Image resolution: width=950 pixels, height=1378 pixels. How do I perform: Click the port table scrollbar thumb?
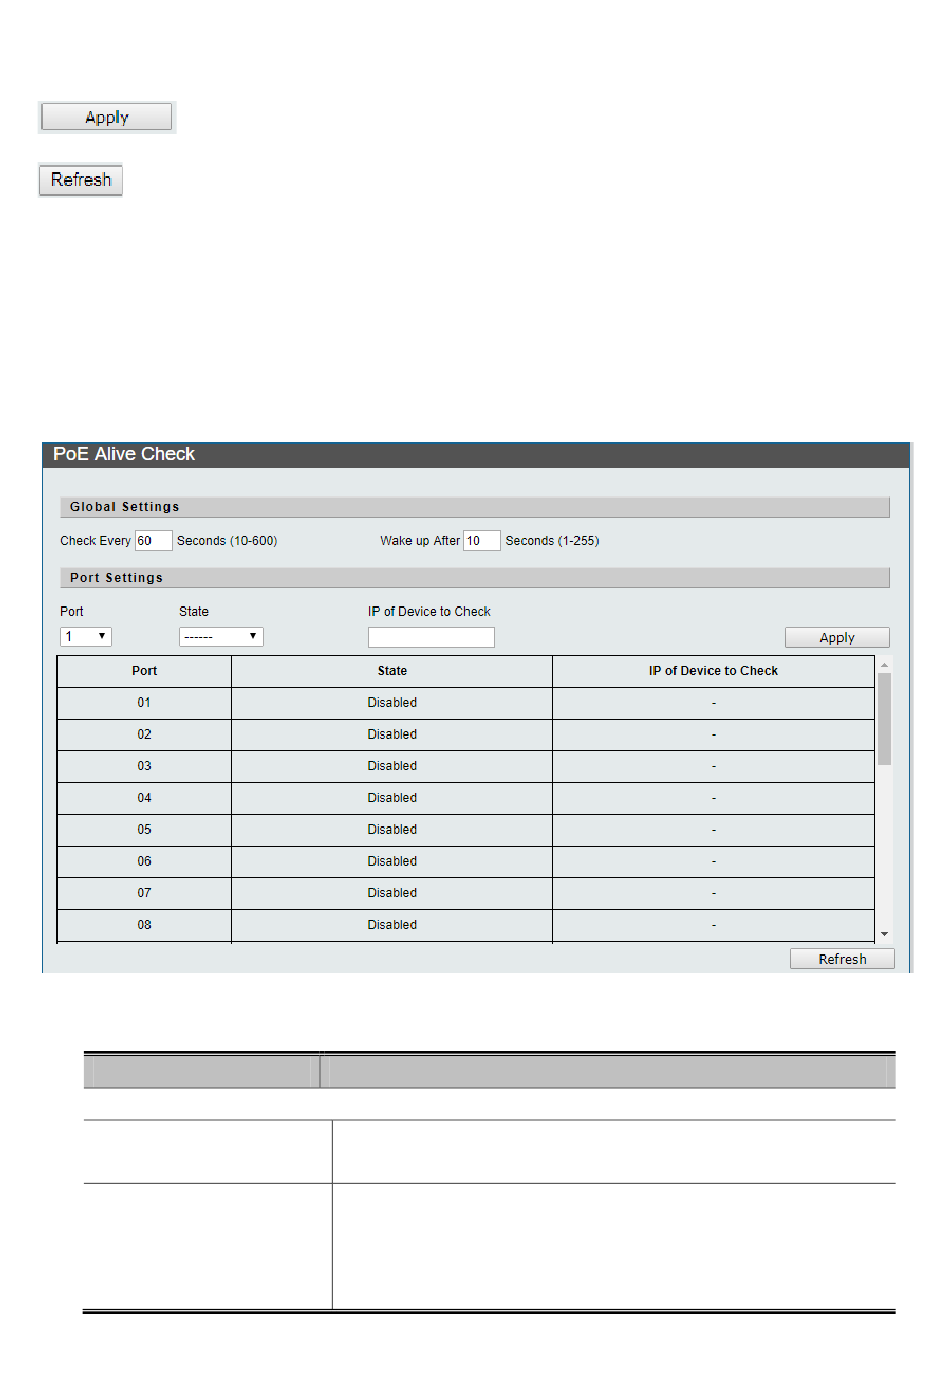pyautogui.click(x=884, y=719)
